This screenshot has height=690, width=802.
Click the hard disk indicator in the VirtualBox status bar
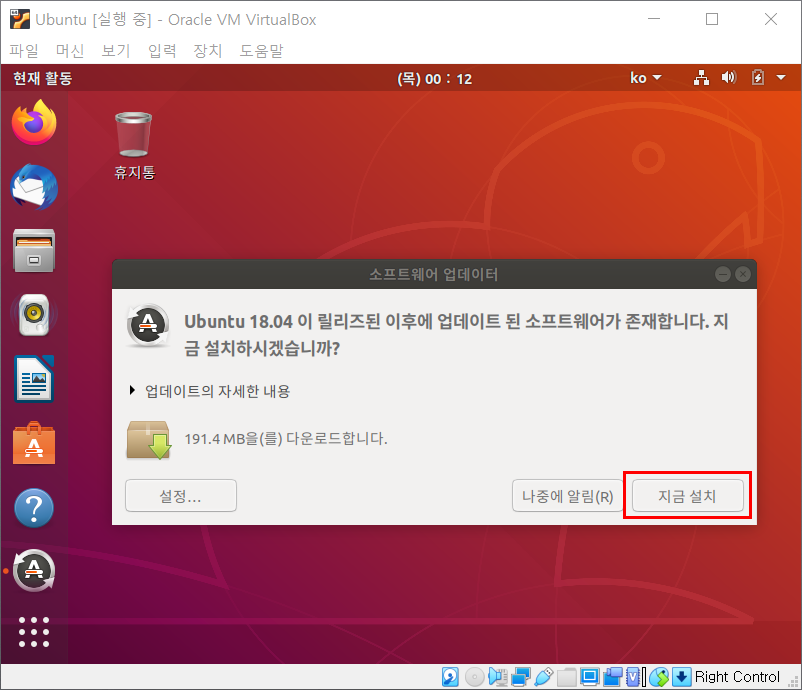point(450,677)
